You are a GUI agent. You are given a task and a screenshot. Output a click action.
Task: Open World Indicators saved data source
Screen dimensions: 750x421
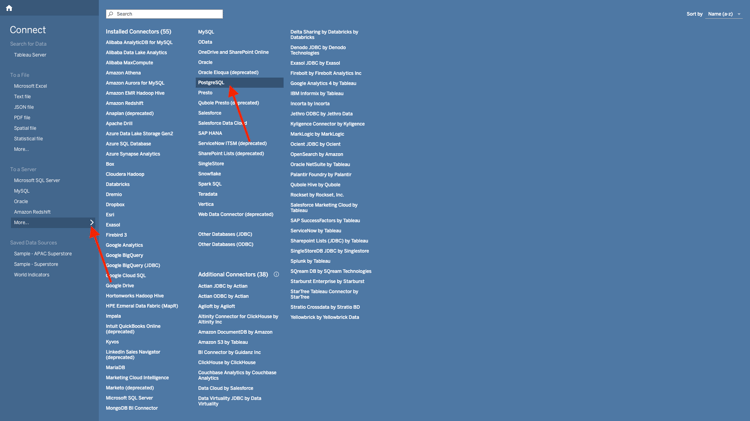point(32,275)
